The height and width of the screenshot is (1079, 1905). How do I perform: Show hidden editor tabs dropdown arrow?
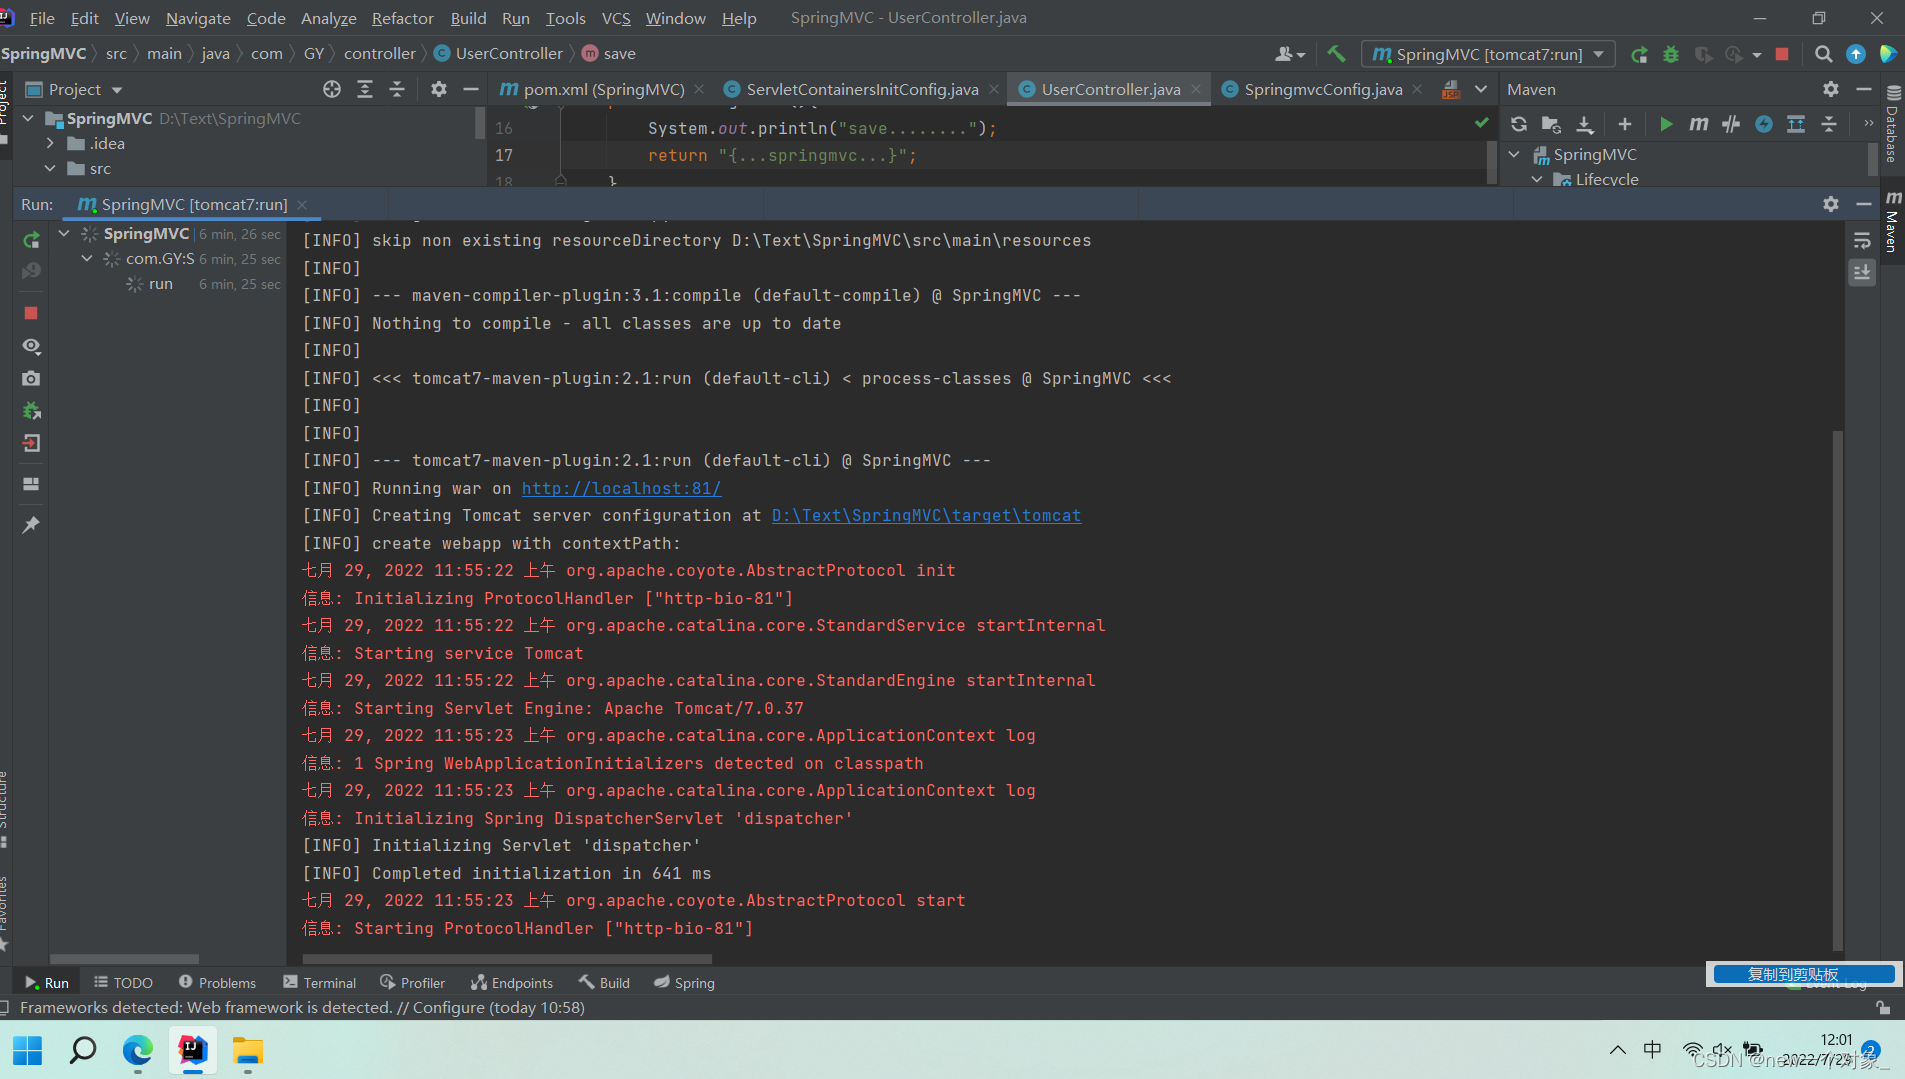(1481, 89)
